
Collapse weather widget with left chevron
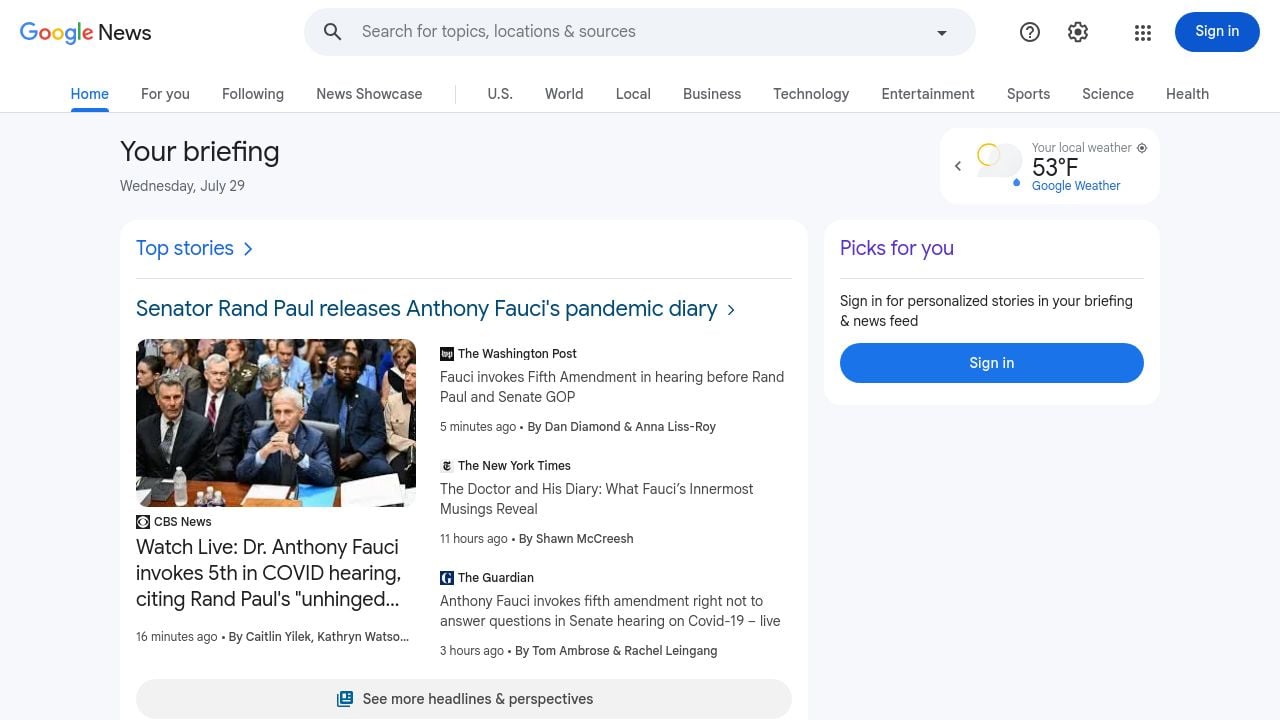[958, 166]
